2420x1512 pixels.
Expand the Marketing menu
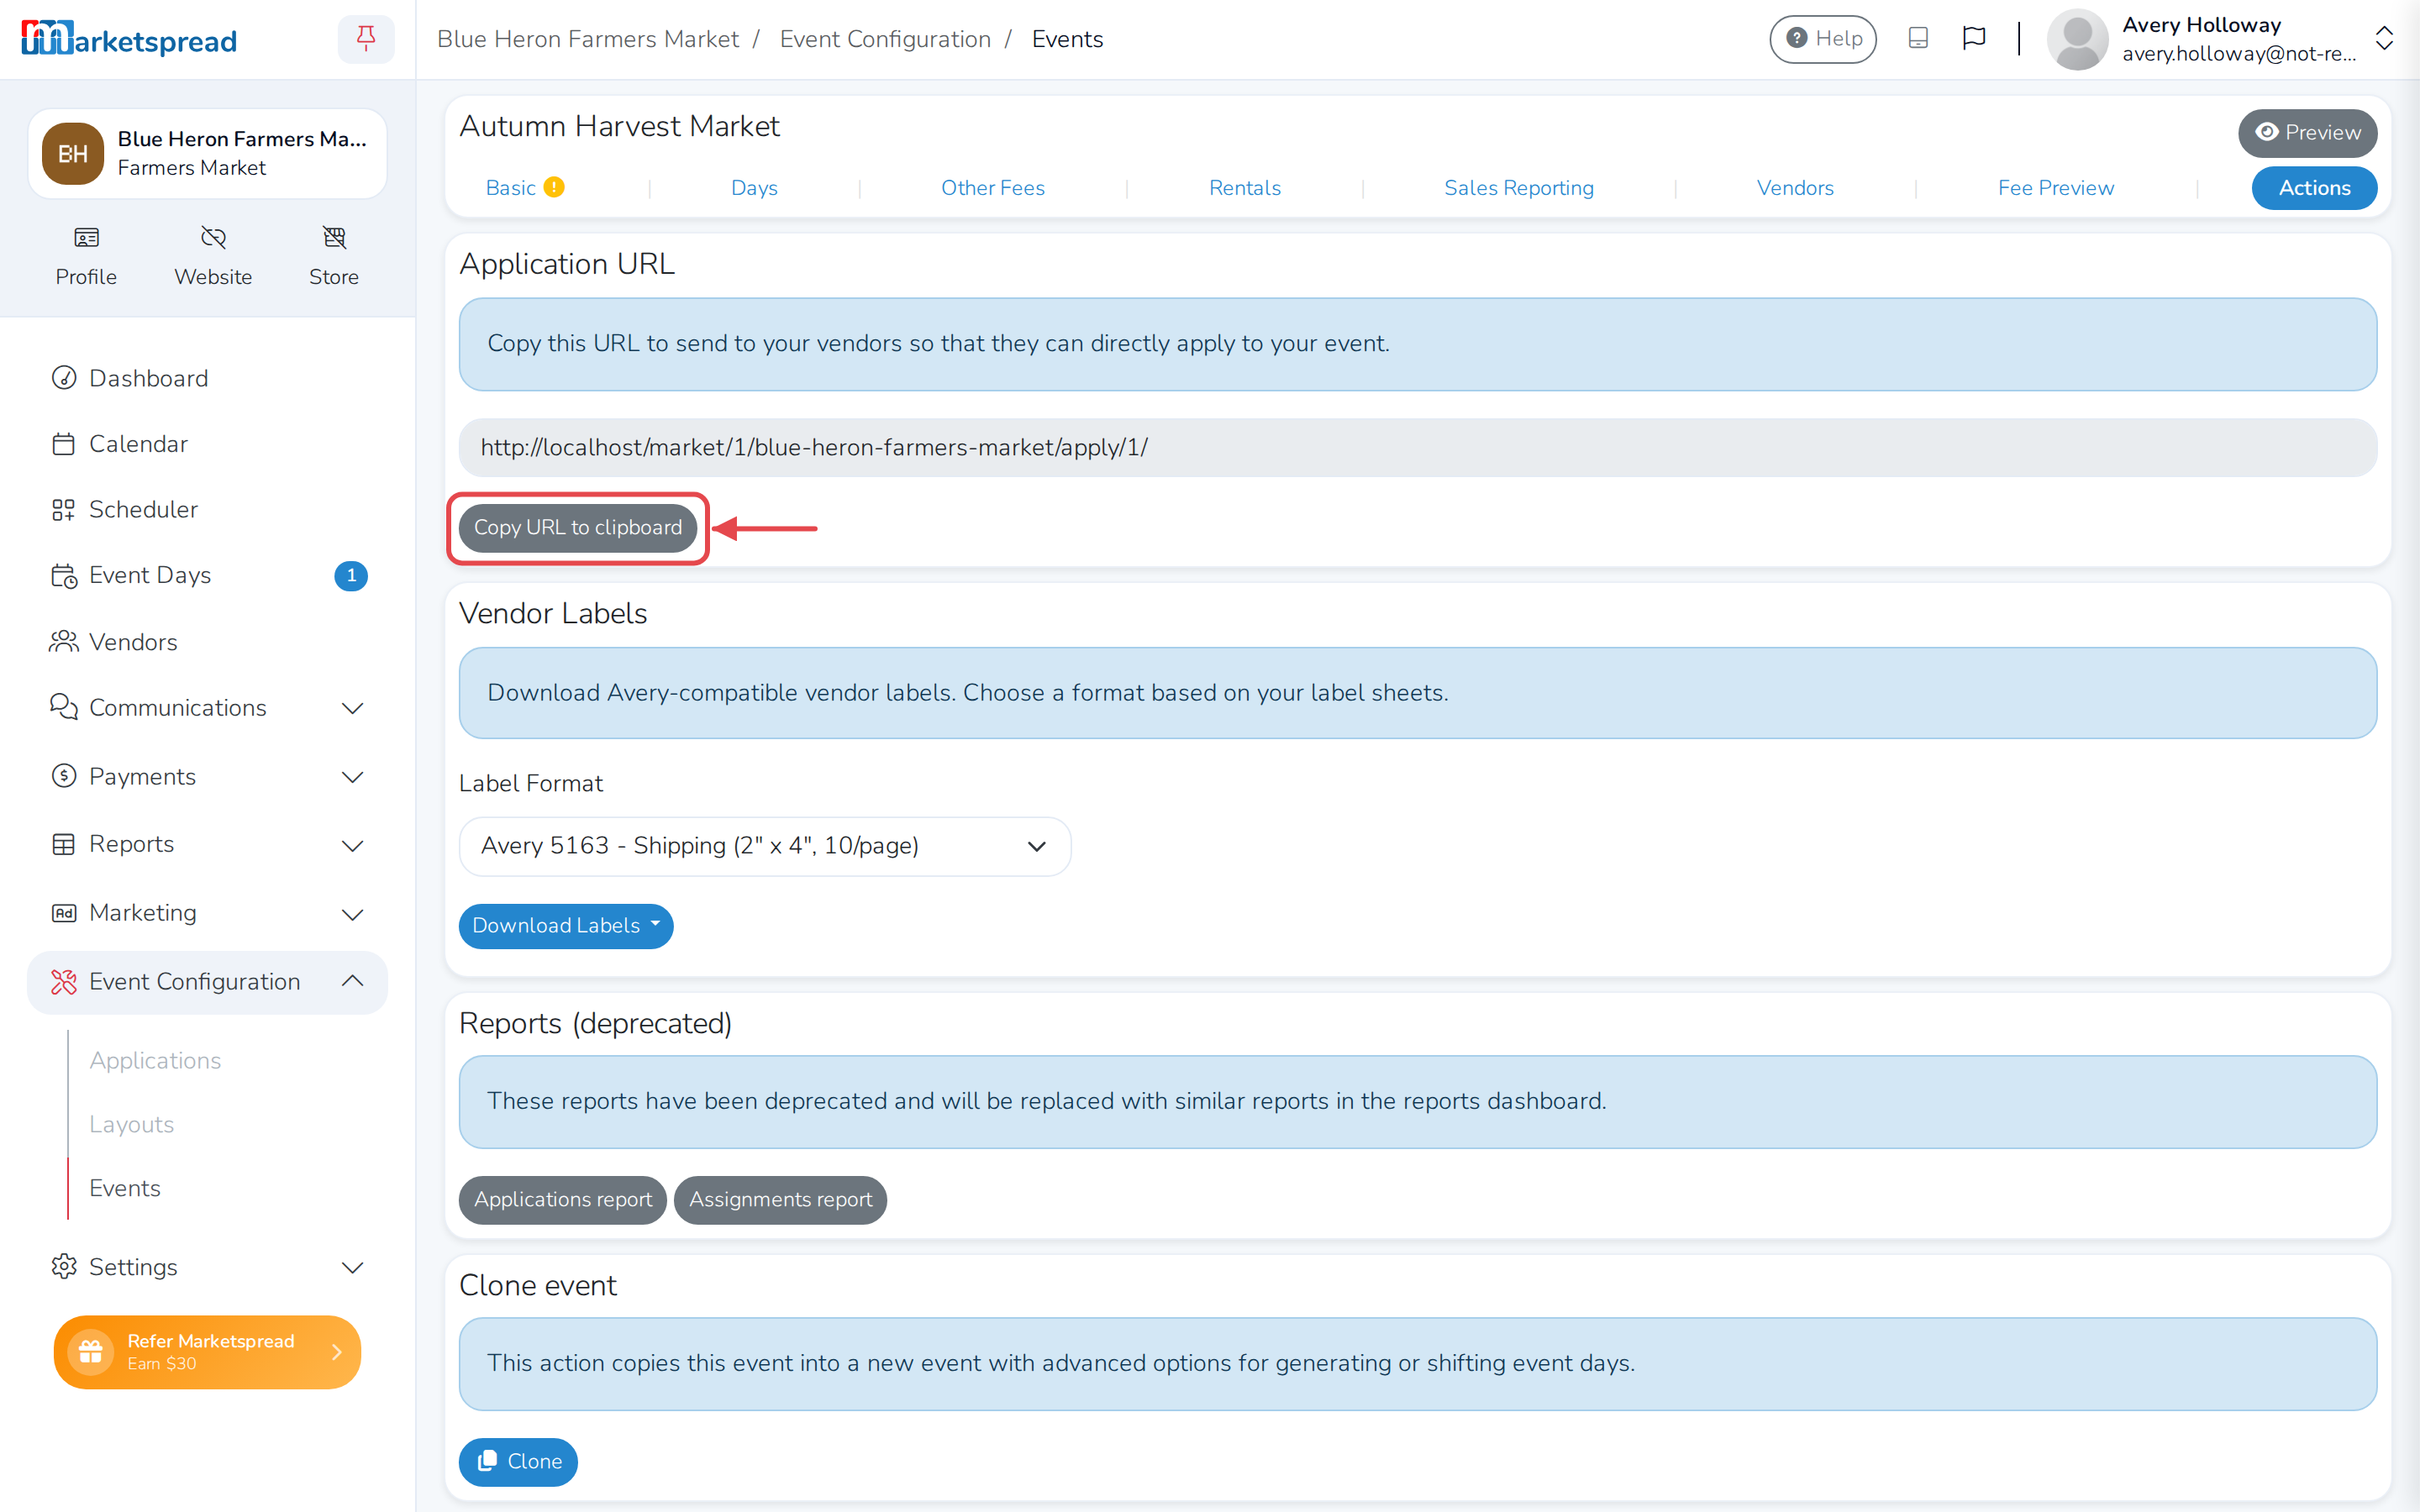click(207, 913)
